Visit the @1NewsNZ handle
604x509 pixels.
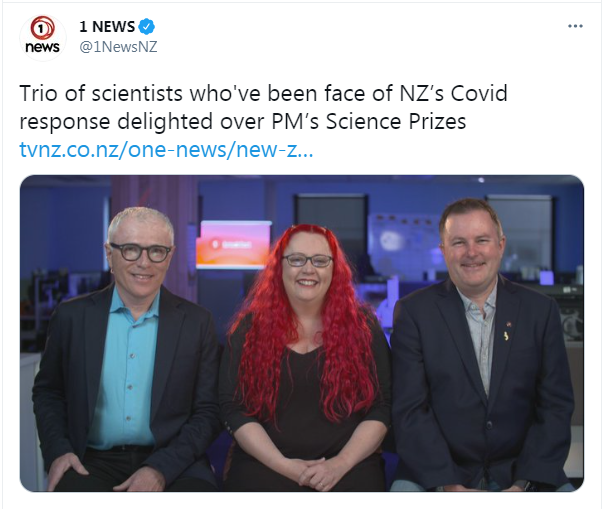pos(118,47)
